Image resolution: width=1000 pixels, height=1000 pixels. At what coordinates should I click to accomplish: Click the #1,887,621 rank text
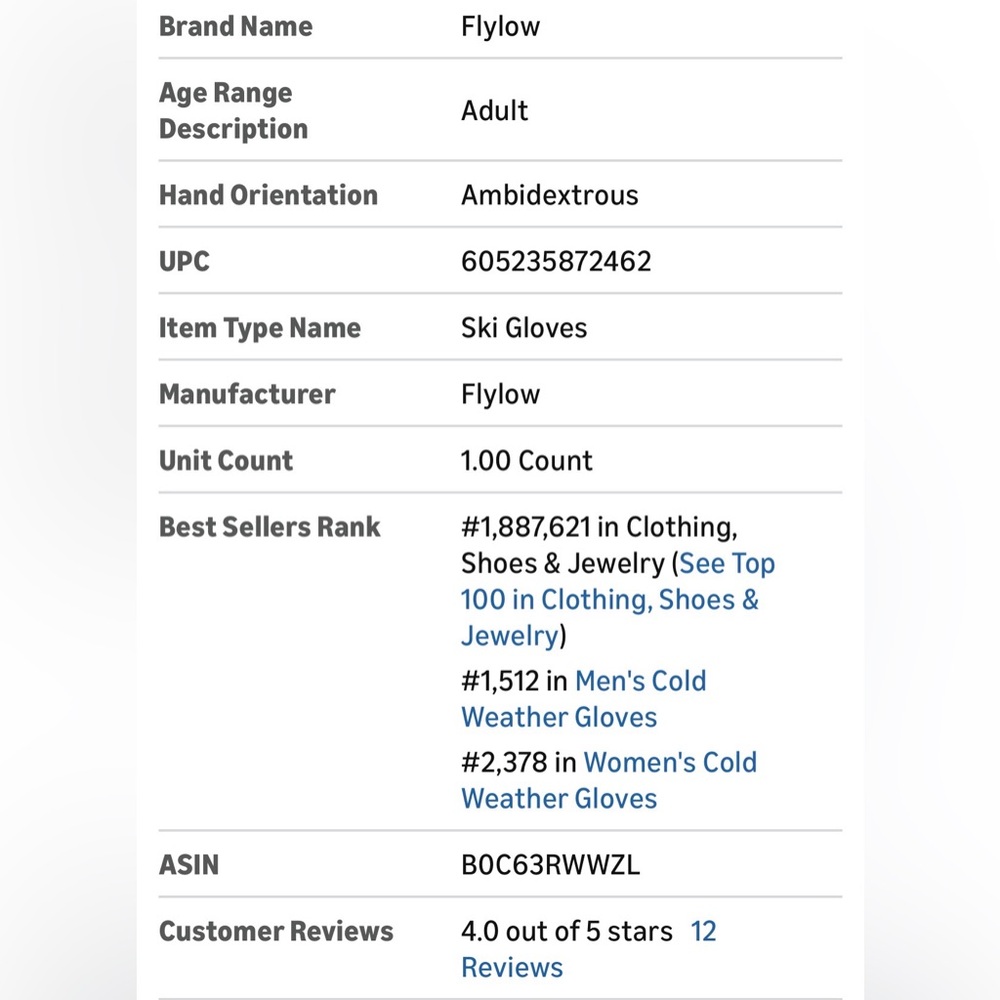(526, 527)
